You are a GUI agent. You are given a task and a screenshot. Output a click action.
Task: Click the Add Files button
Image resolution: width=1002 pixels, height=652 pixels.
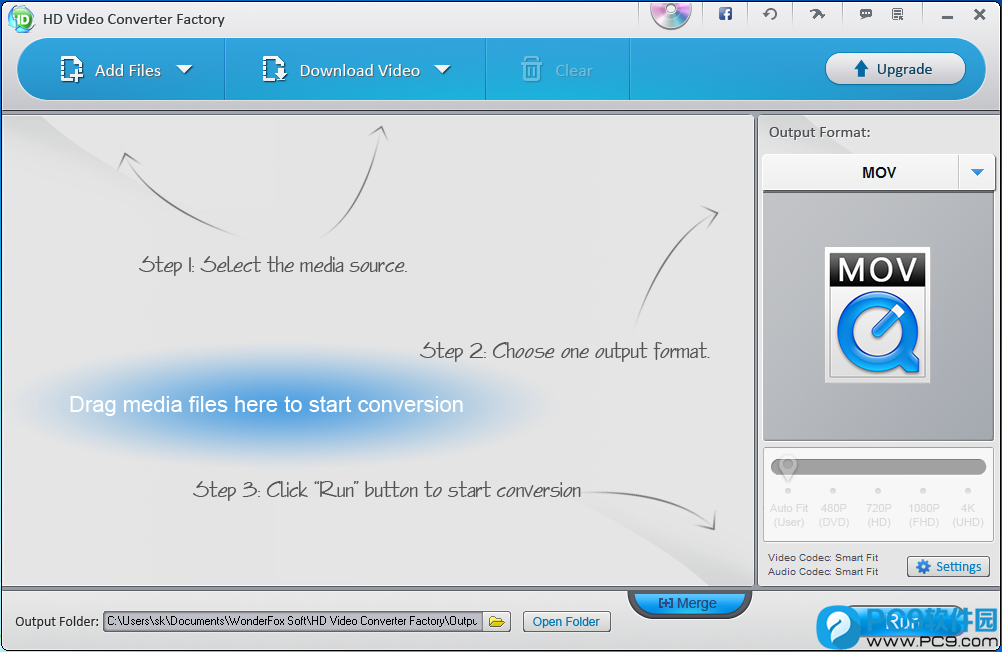point(110,70)
